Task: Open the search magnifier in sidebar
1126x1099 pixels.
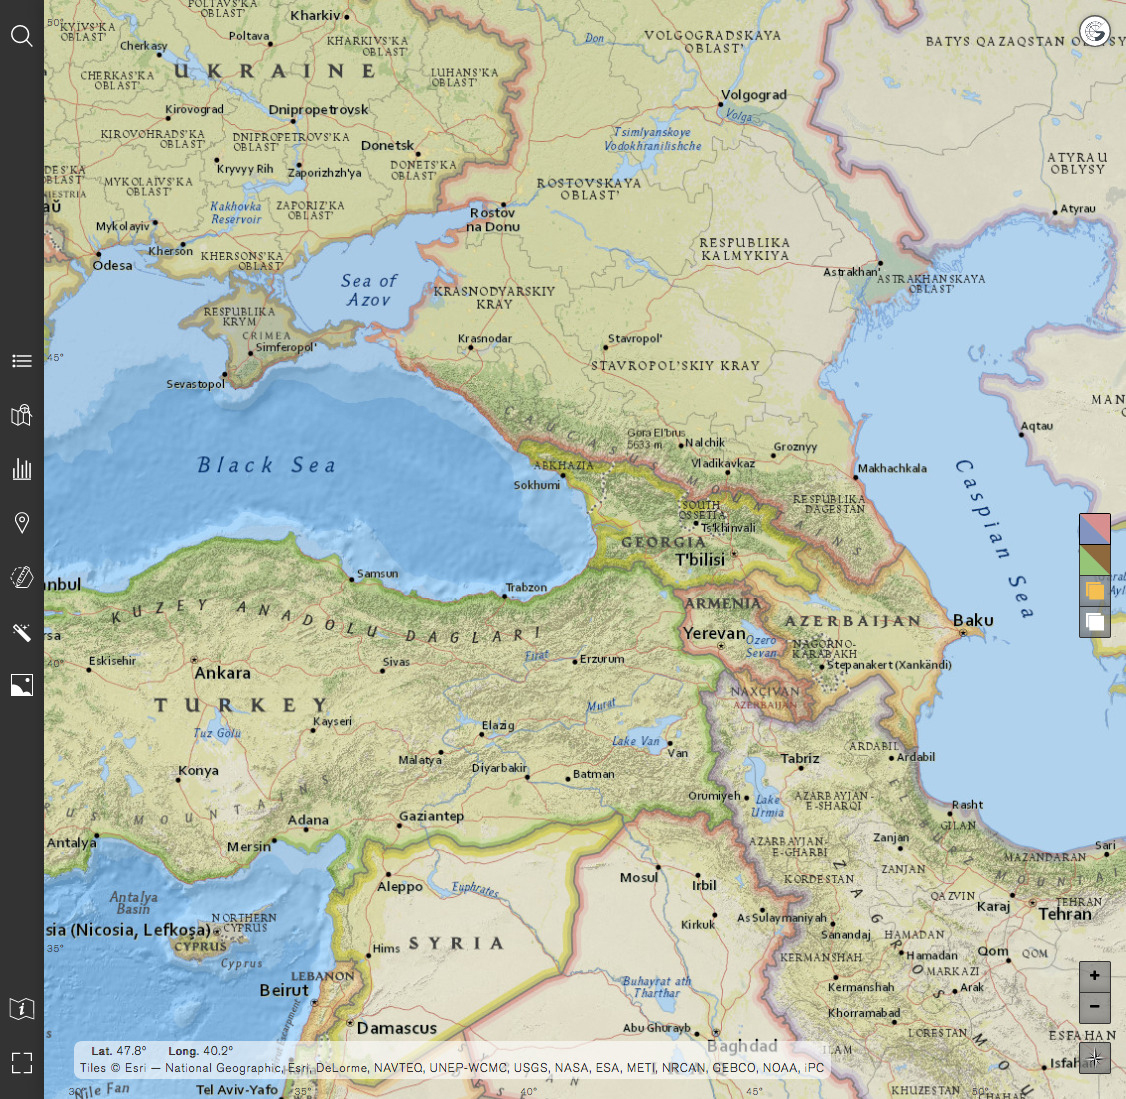Action: 22,36
